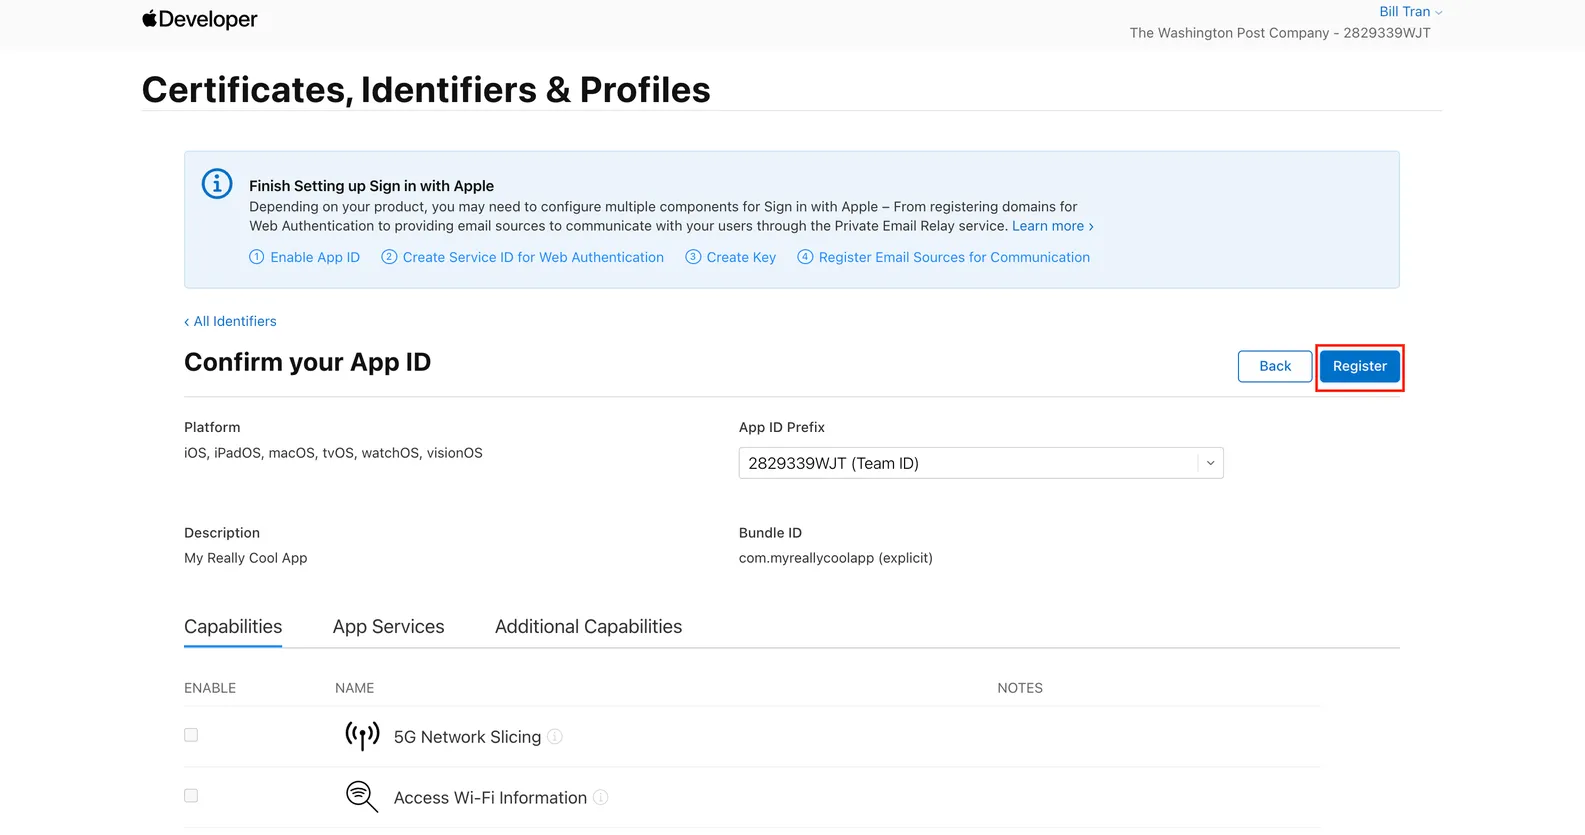
Task: Open the info tooltip next to Access Wi-Fi Information
Action: [601, 797]
